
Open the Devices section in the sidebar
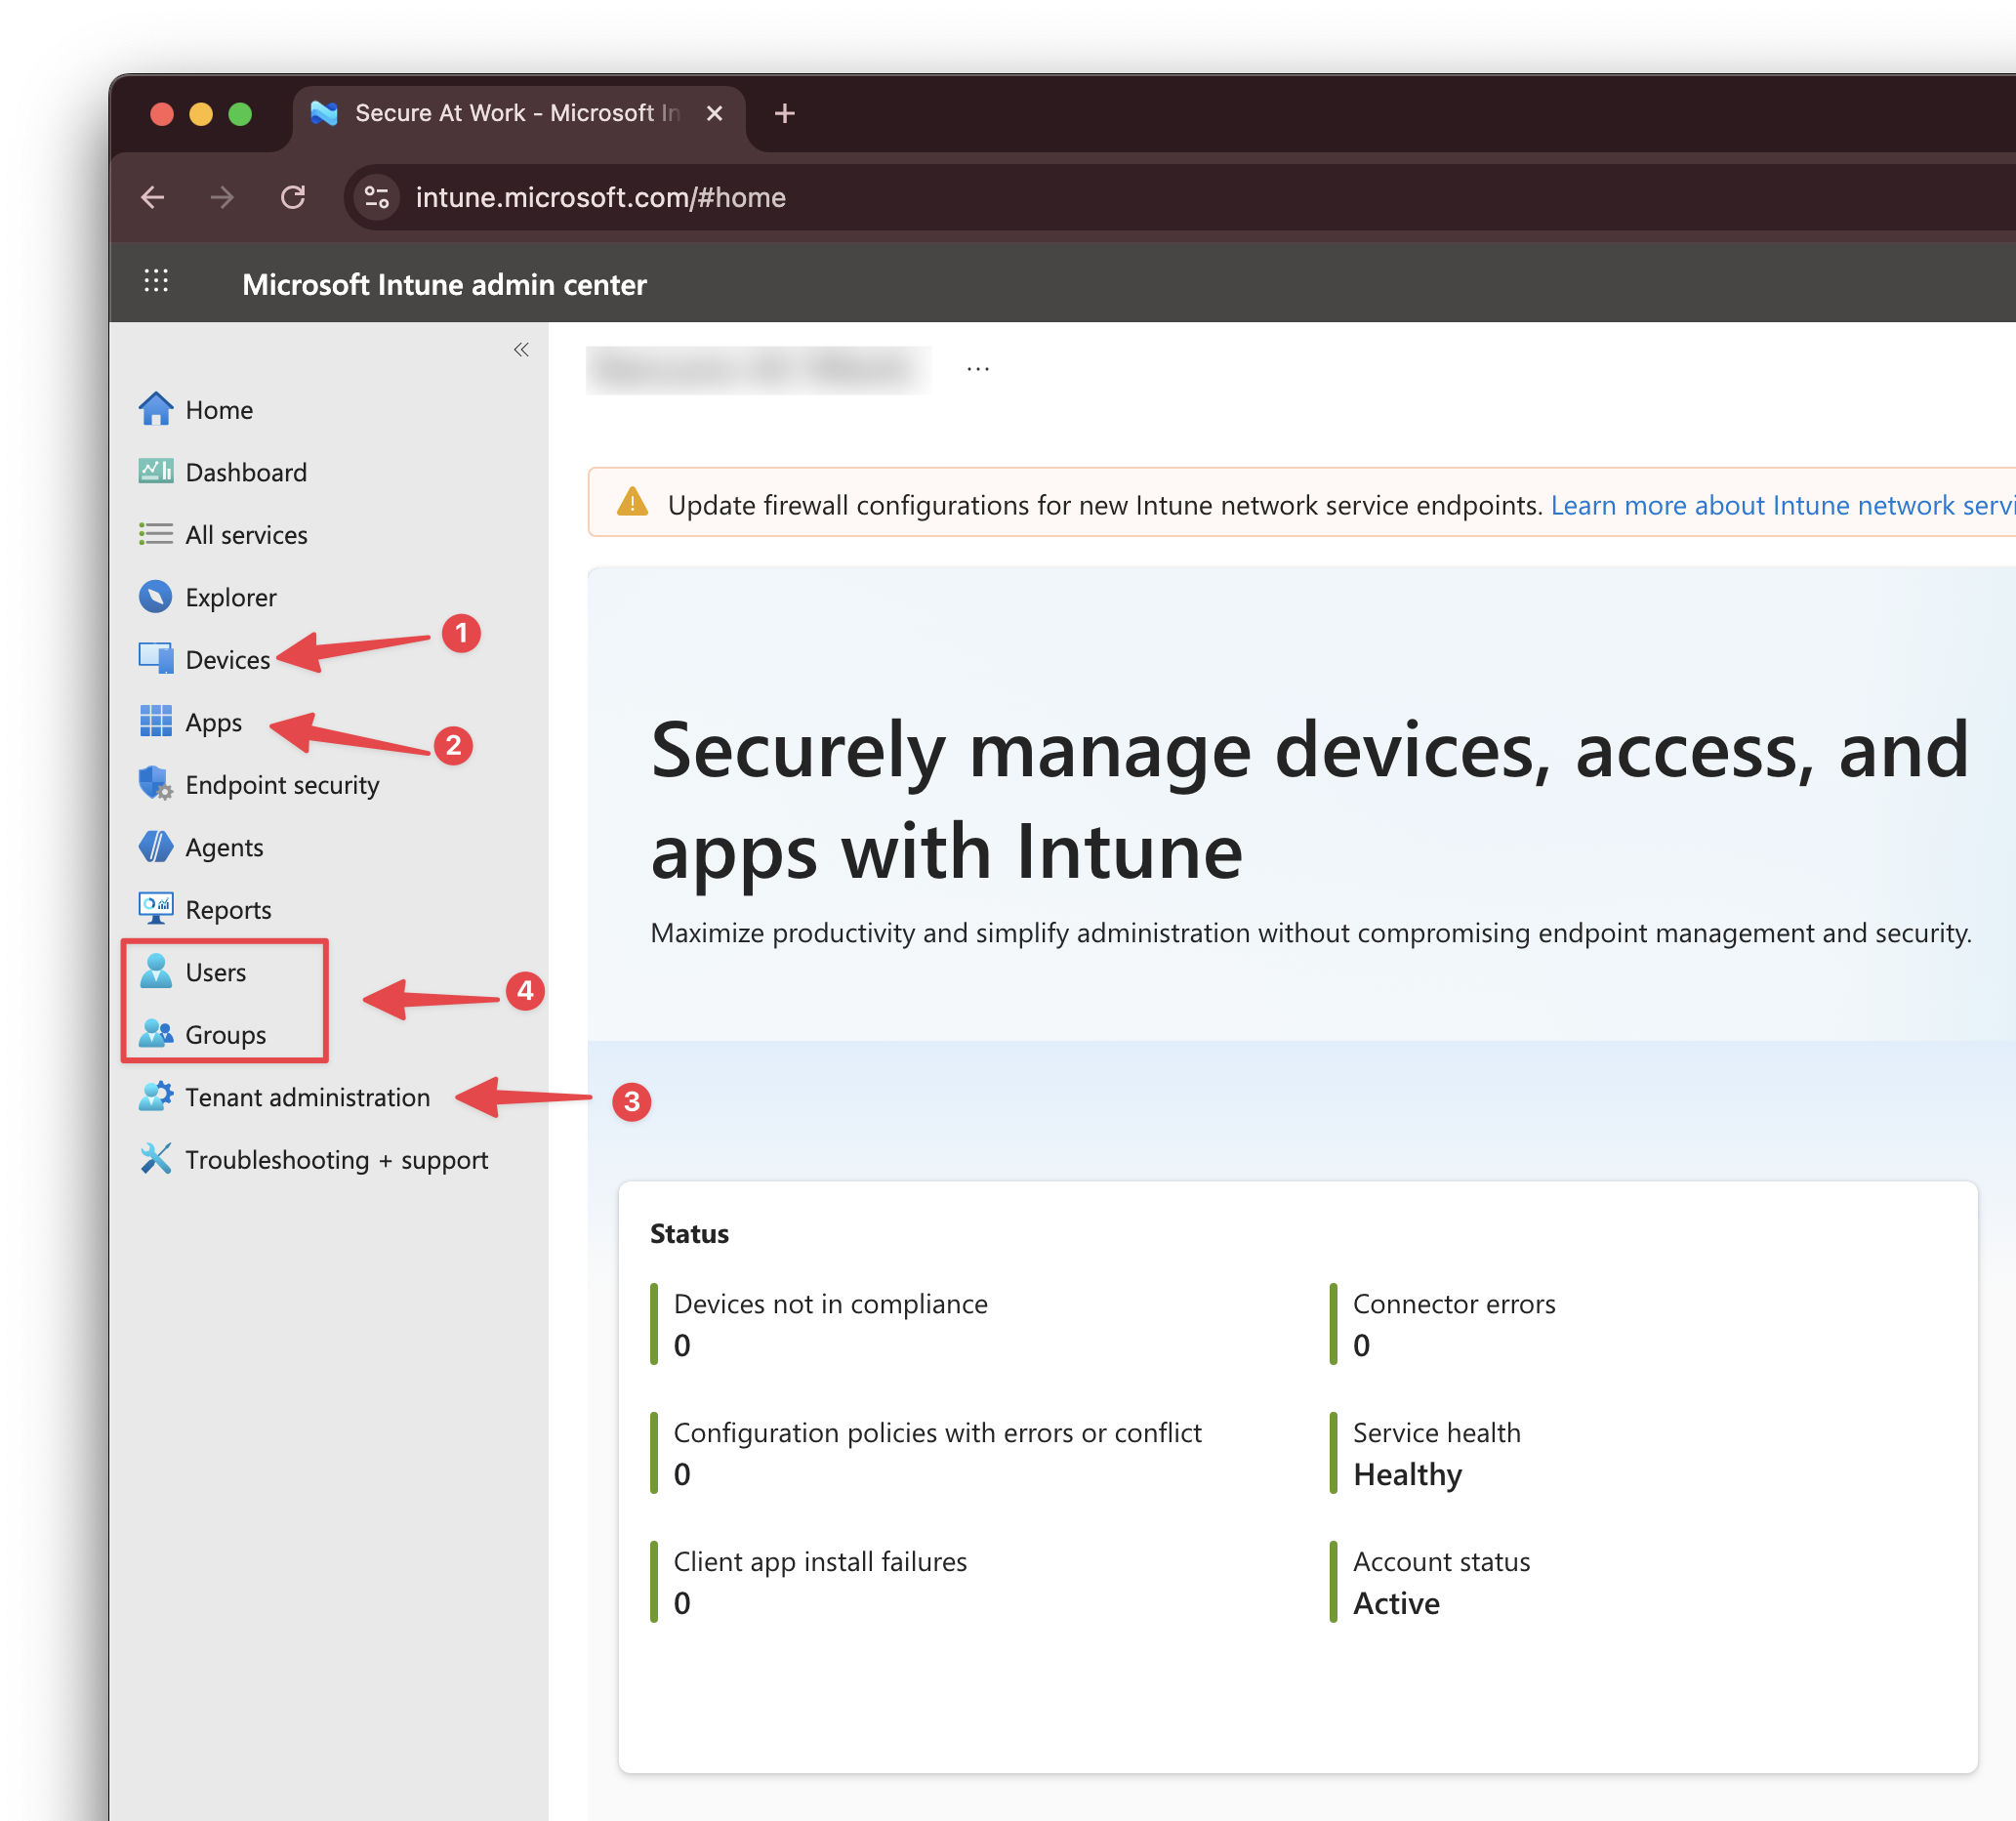pyautogui.click(x=227, y=659)
